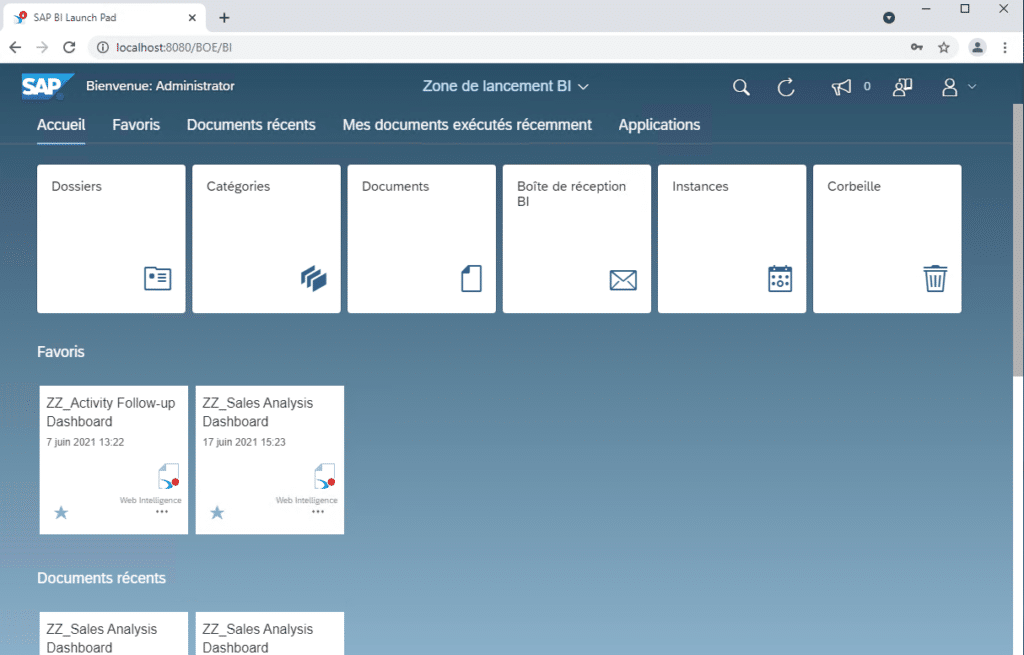This screenshot has width=1024, height=655.
Task: Click the SAP logo
Action: (x=47, y=86)
